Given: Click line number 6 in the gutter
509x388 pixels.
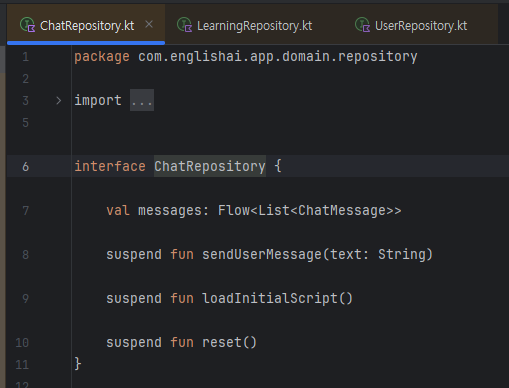Looking at the screenshot, I should pos(25,166).
